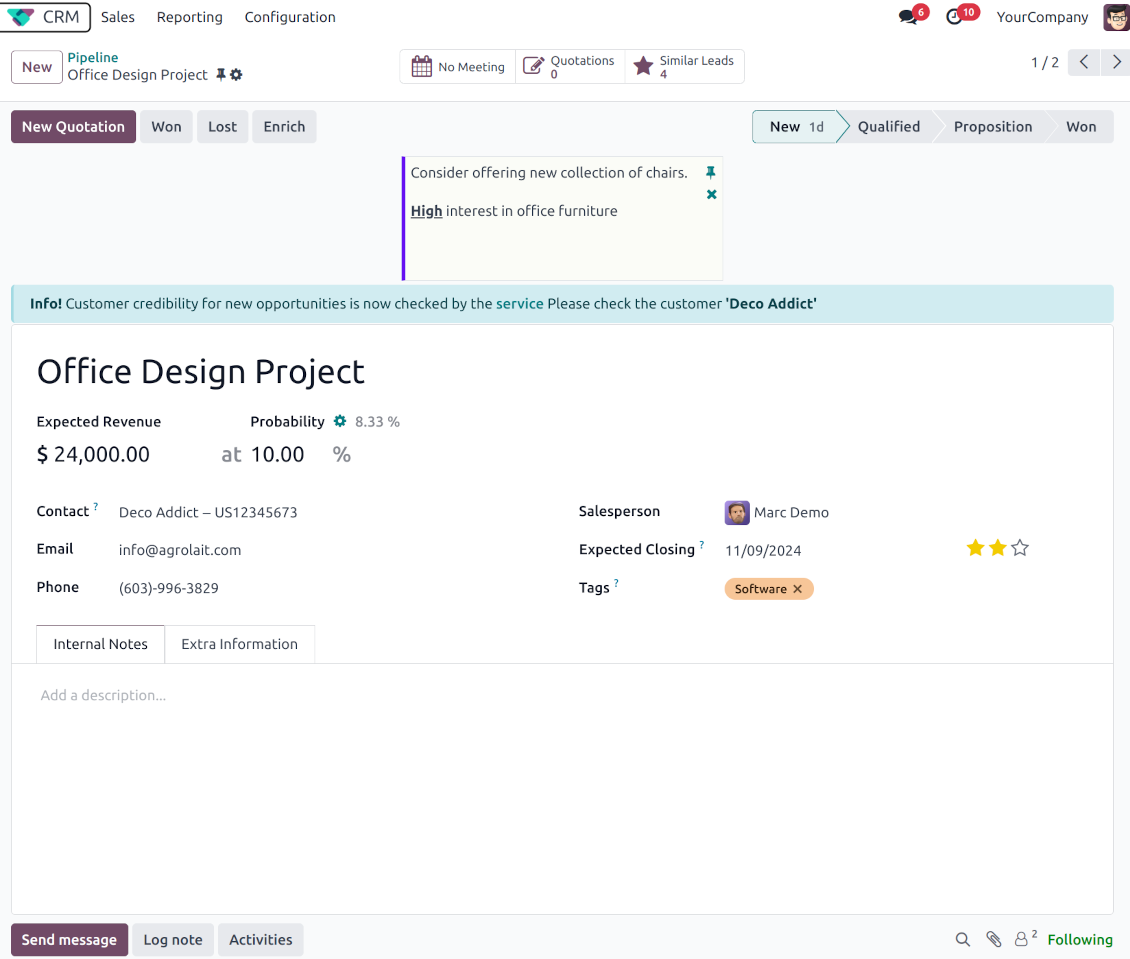Open the Reporting menu
This screenshot has width=1130, height=959.
pos(190,17)
